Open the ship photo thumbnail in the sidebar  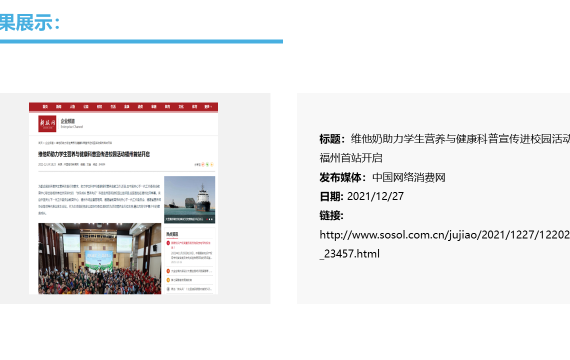pos(189,200)
